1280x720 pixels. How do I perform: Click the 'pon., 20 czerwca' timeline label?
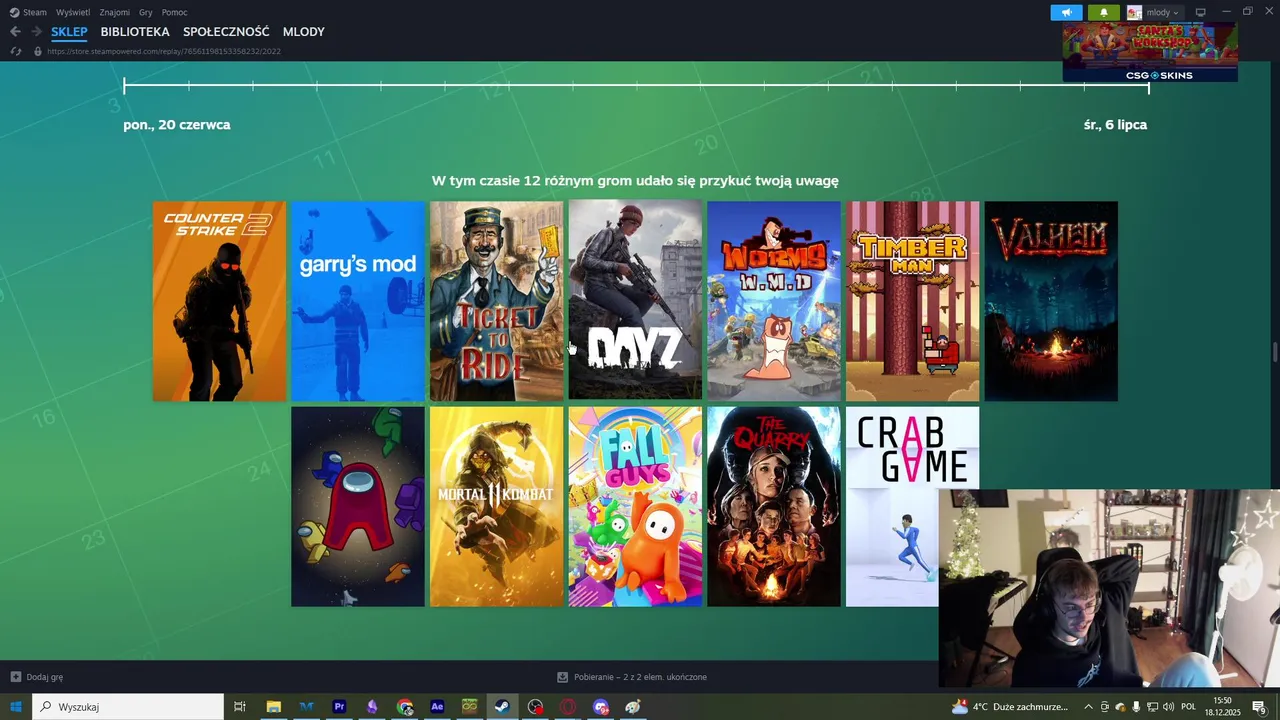click(x=177, y=125)
